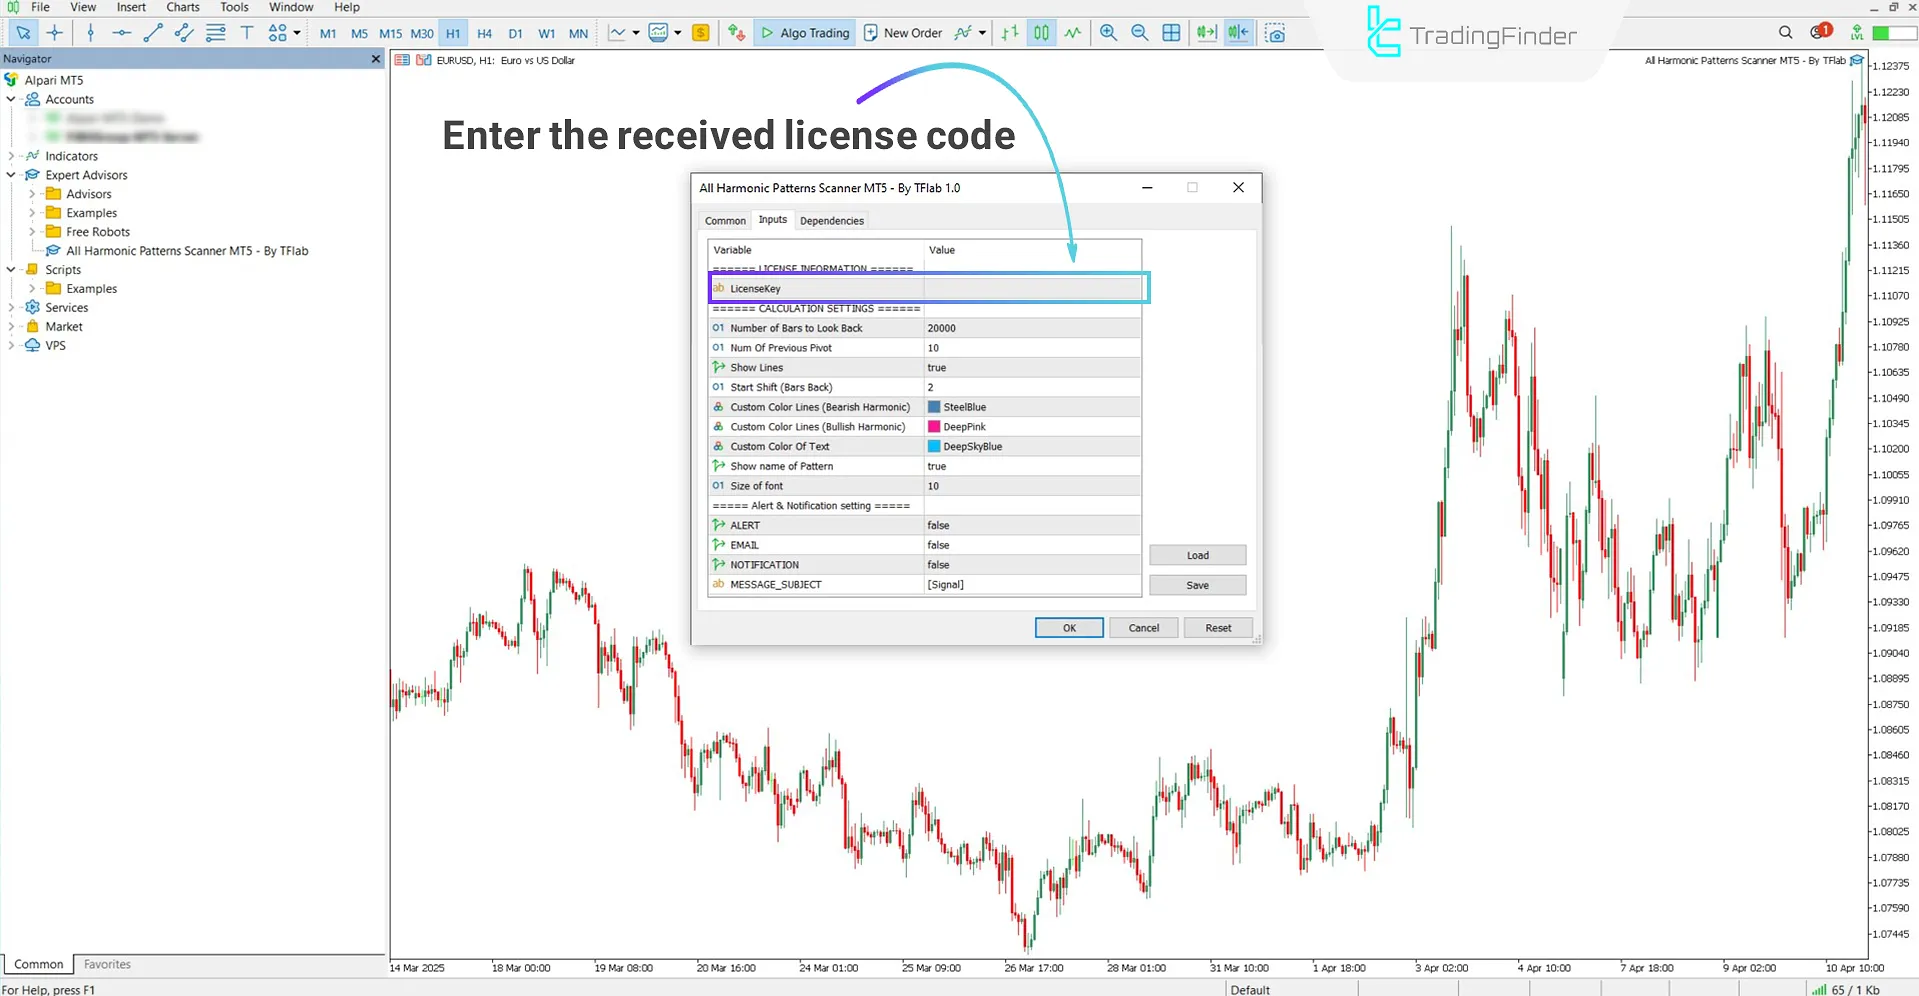Toggle the EMAIL setting value
The image size is (1919, 996).
pos(1031,545)
